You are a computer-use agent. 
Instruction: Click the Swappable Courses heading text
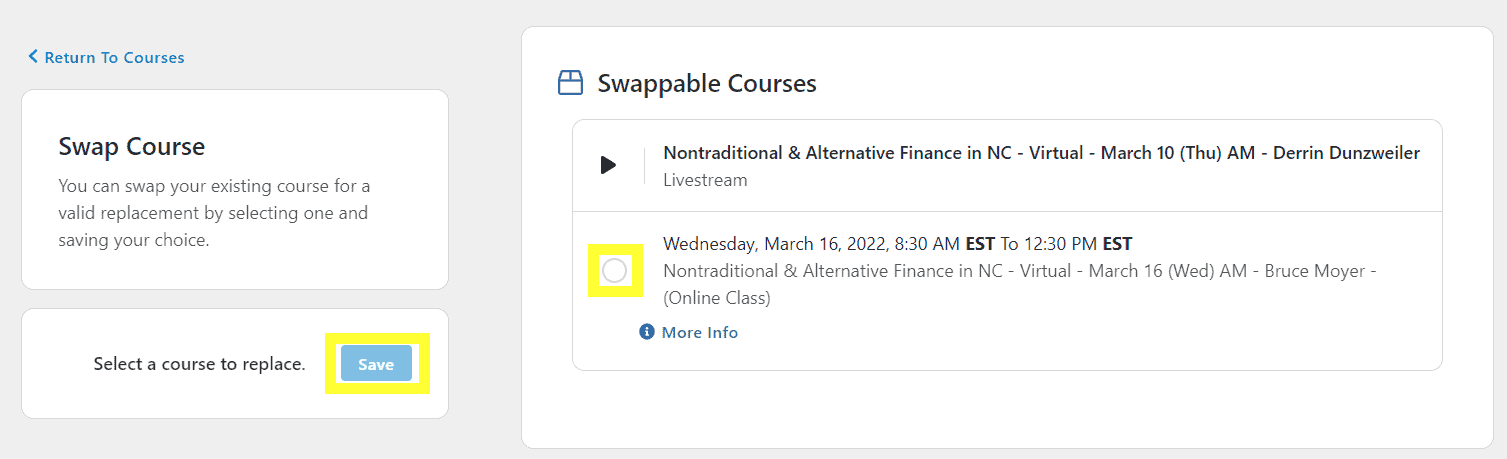pos(707,83)
